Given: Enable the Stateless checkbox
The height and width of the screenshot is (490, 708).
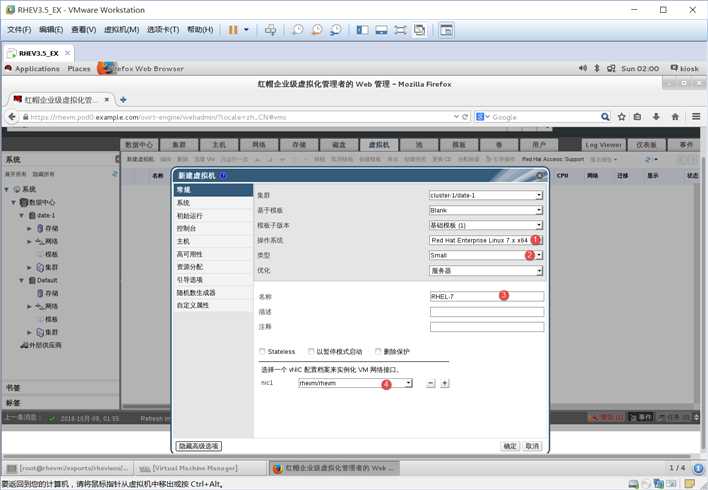Looking at the screenshot, I should click(262, 351).
